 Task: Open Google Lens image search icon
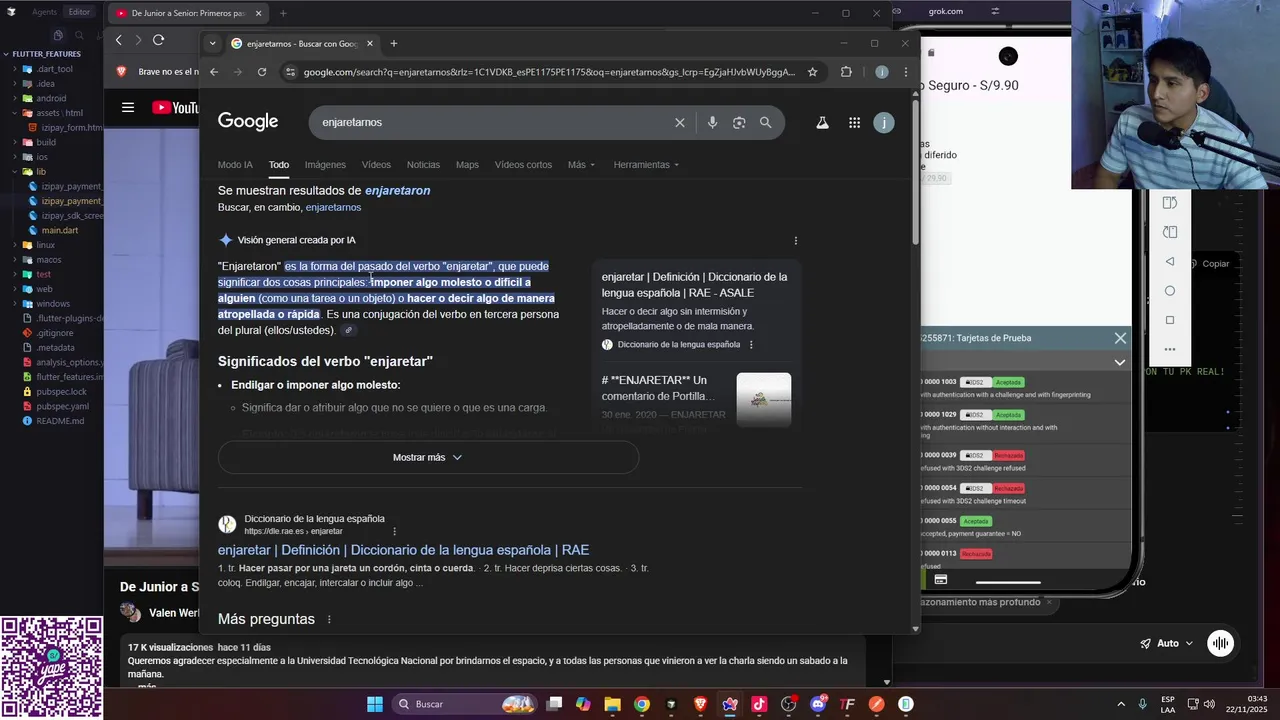[x=739, y=122]
